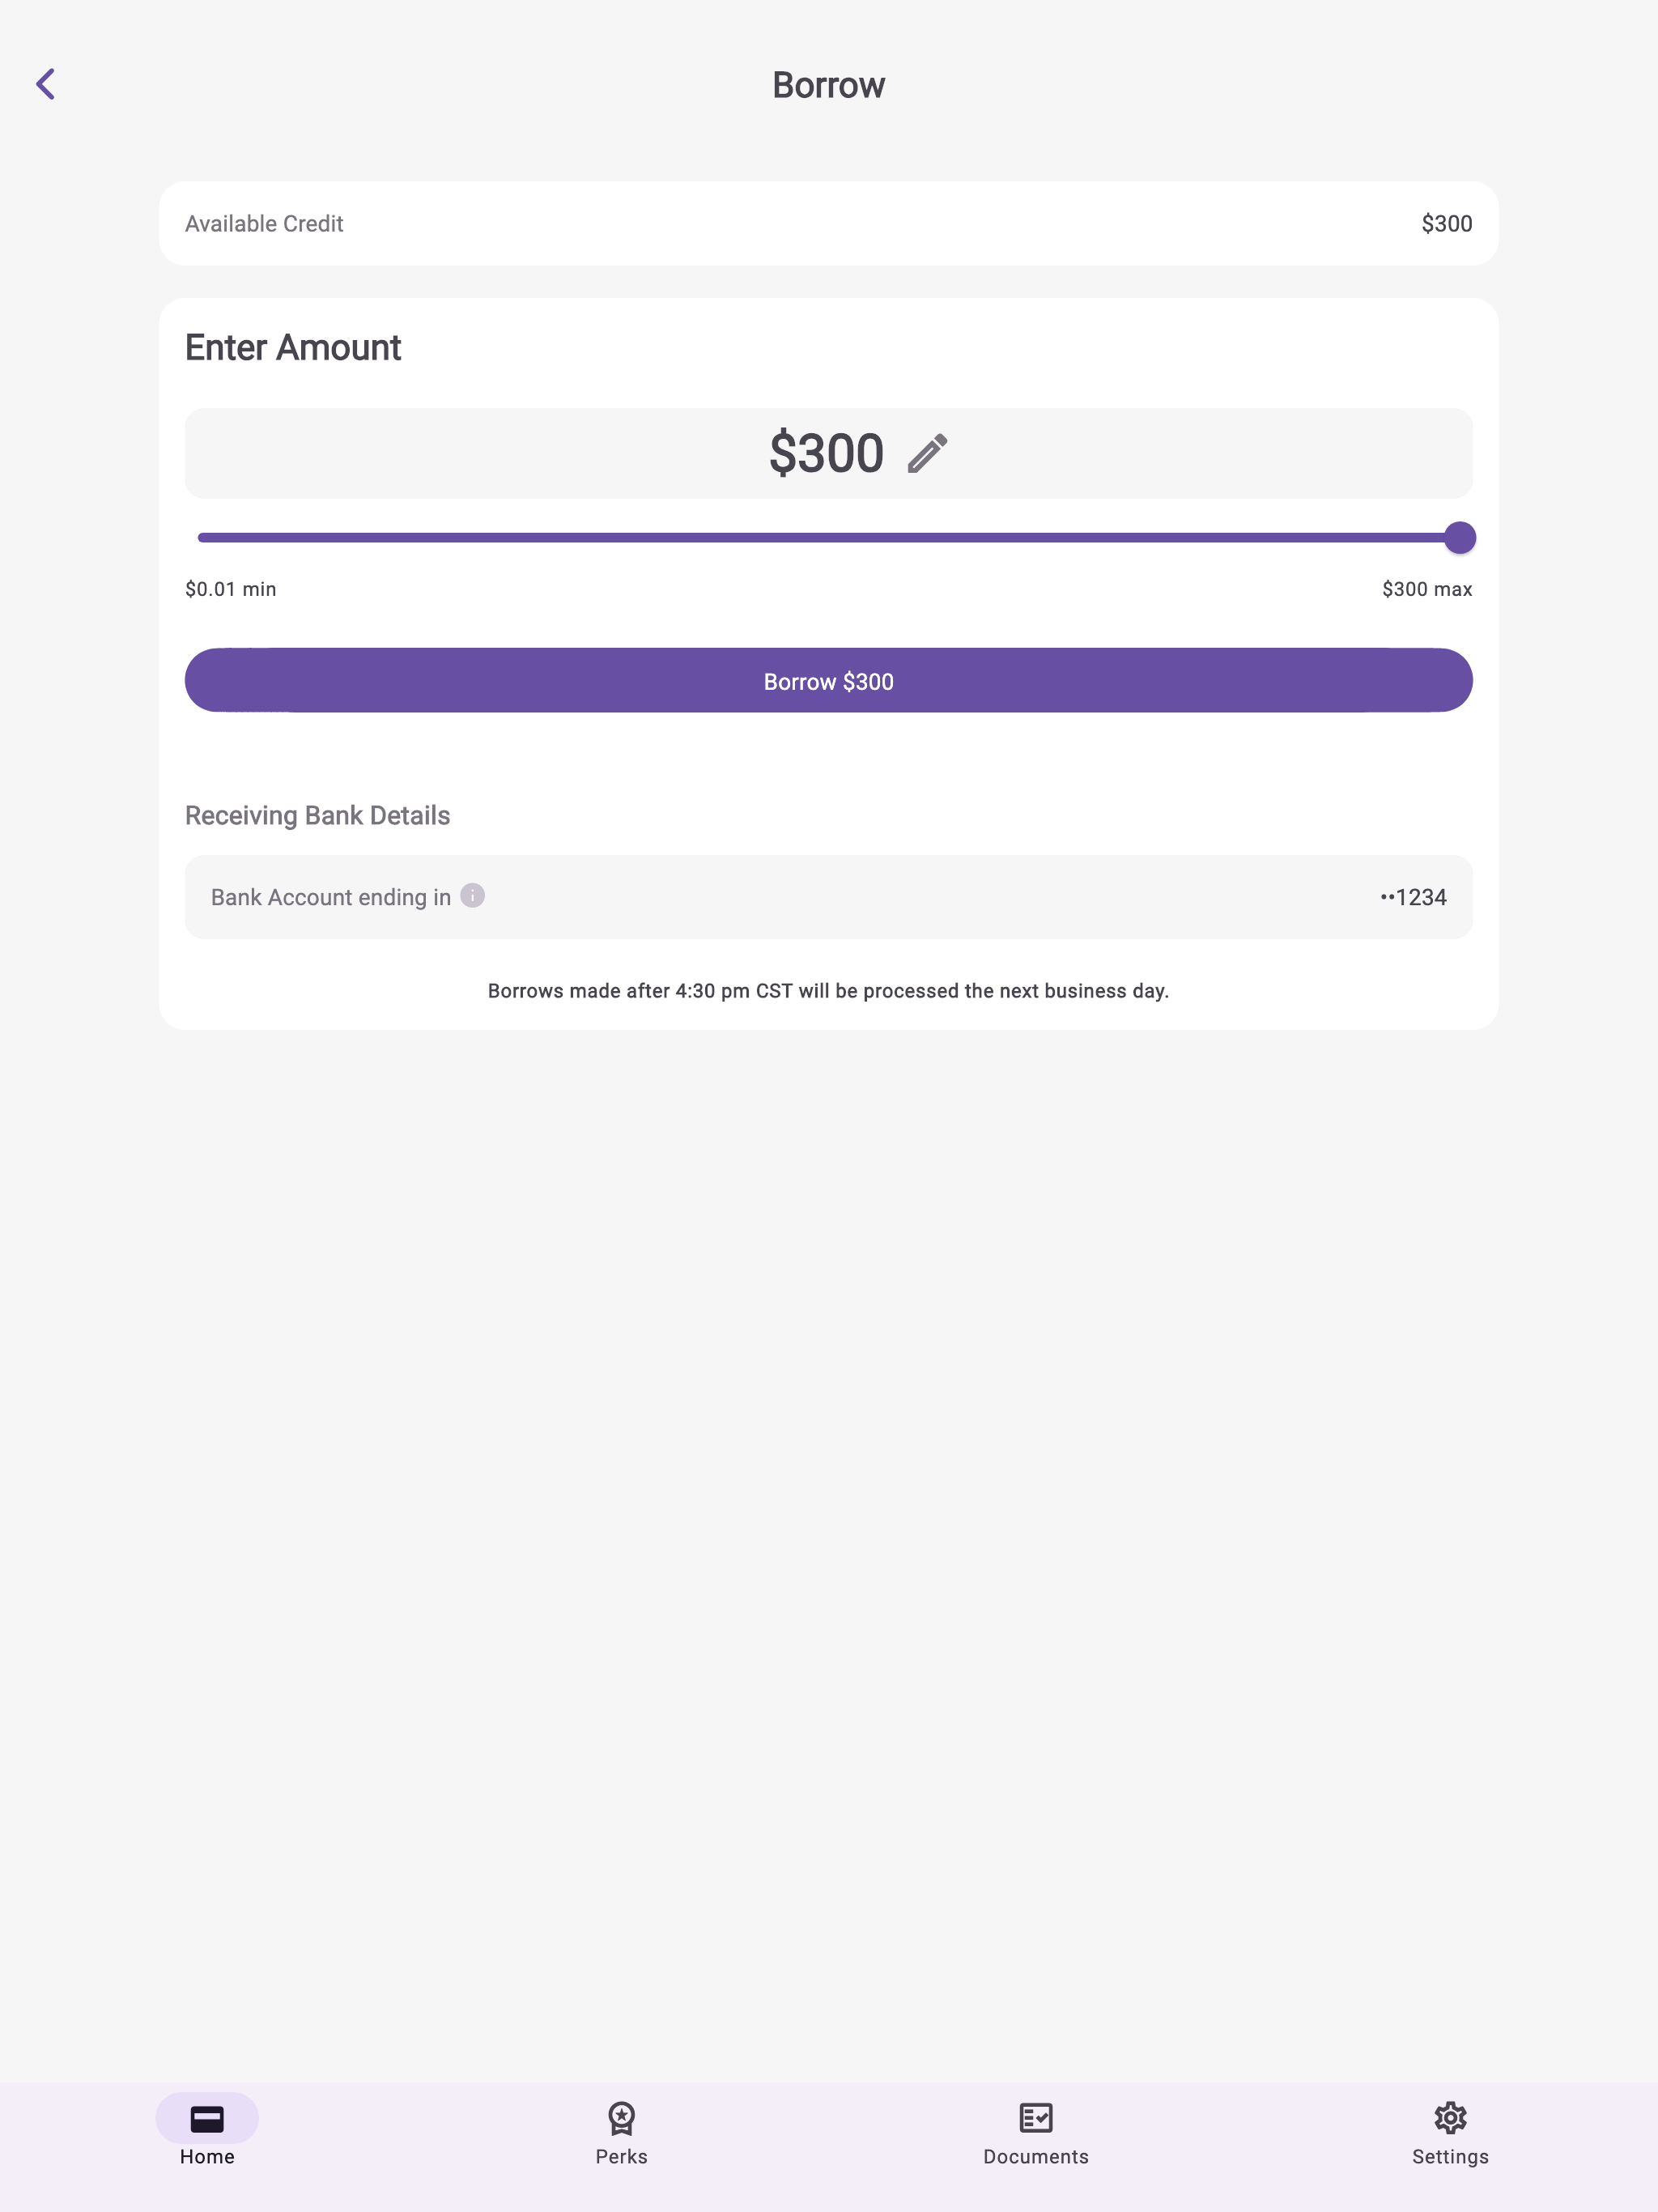Select the Bank Account ending in 1234 row
The height and width of the screenshot is (2212, 1658).
828,896
